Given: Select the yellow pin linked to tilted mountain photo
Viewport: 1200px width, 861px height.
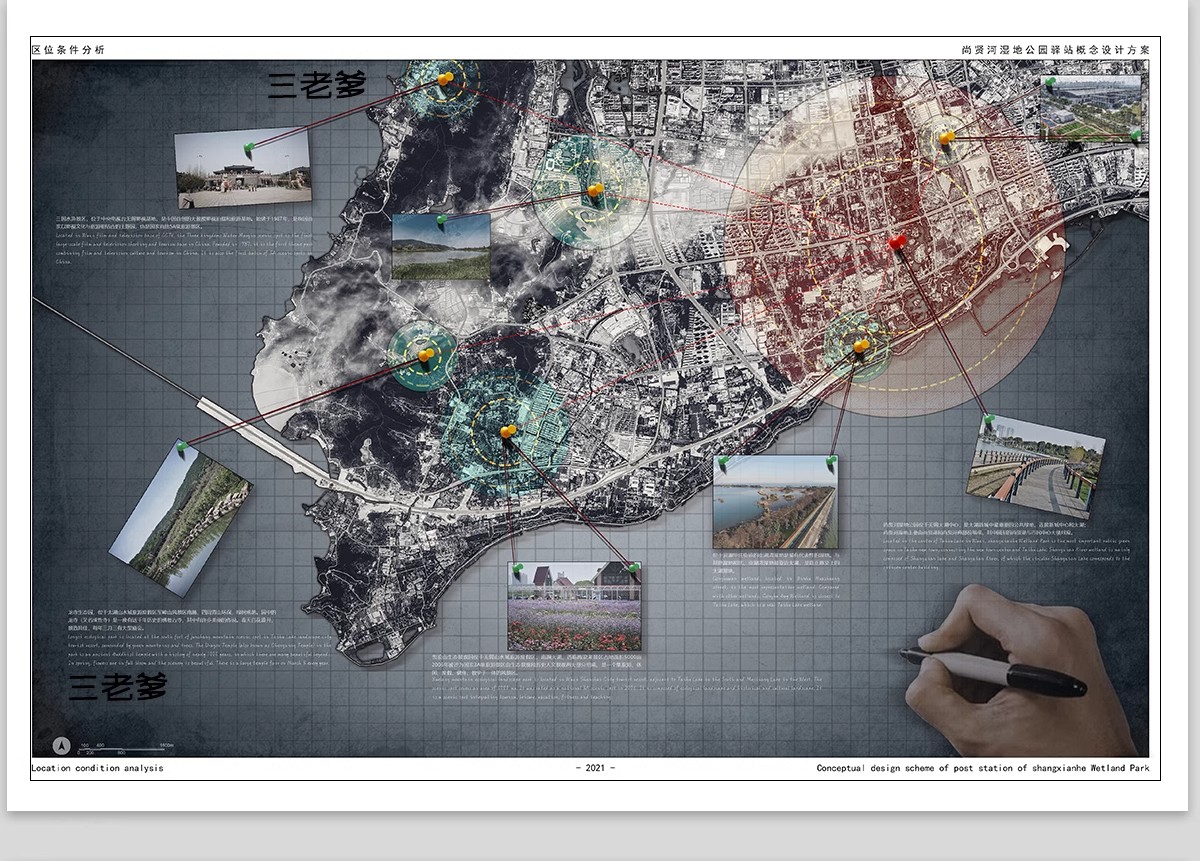Looking at the screenshot, I should (x=426, y=355).
